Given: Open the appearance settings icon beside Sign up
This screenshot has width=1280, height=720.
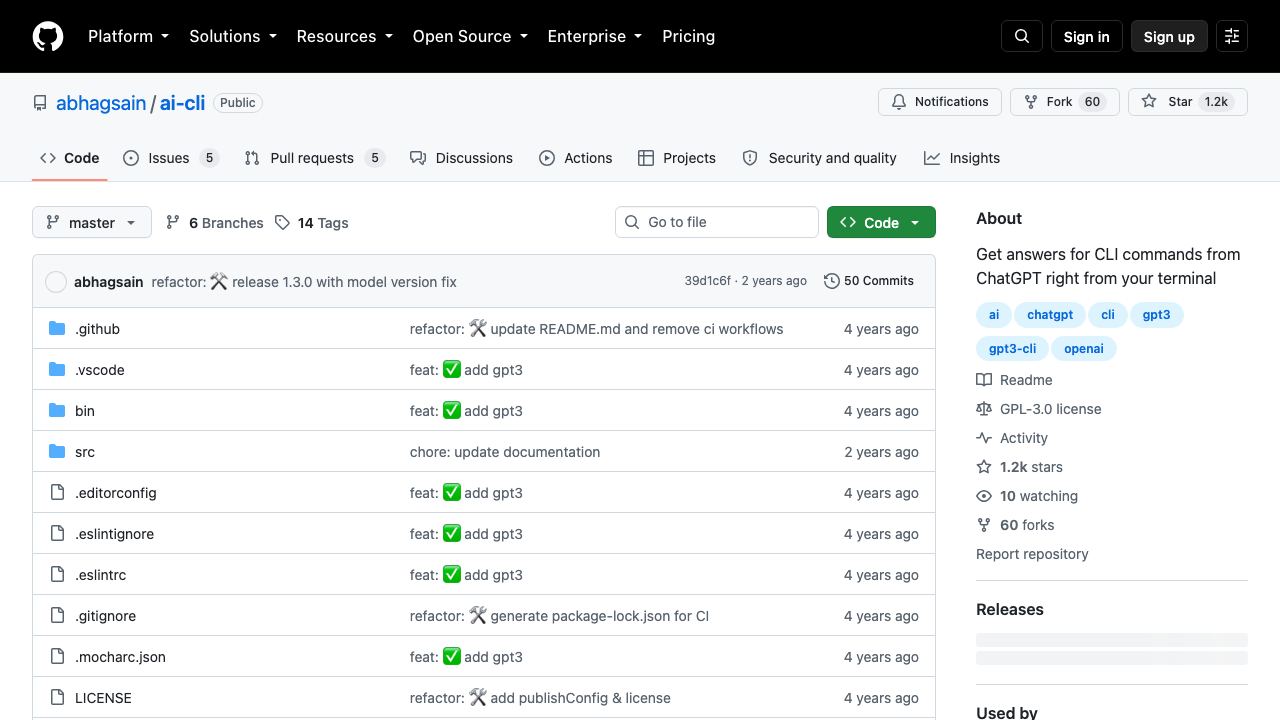Looking at the screenshot, I should 1232,36.
